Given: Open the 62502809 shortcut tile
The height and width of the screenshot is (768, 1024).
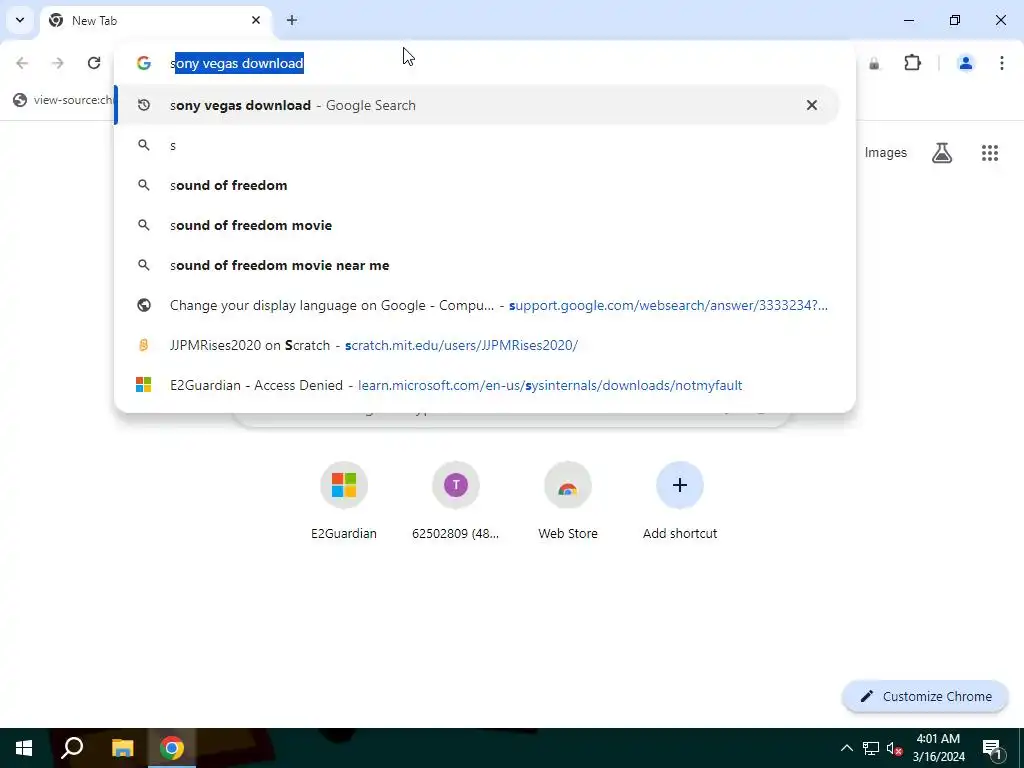Looking at the screenshot, I should point(456,501).
